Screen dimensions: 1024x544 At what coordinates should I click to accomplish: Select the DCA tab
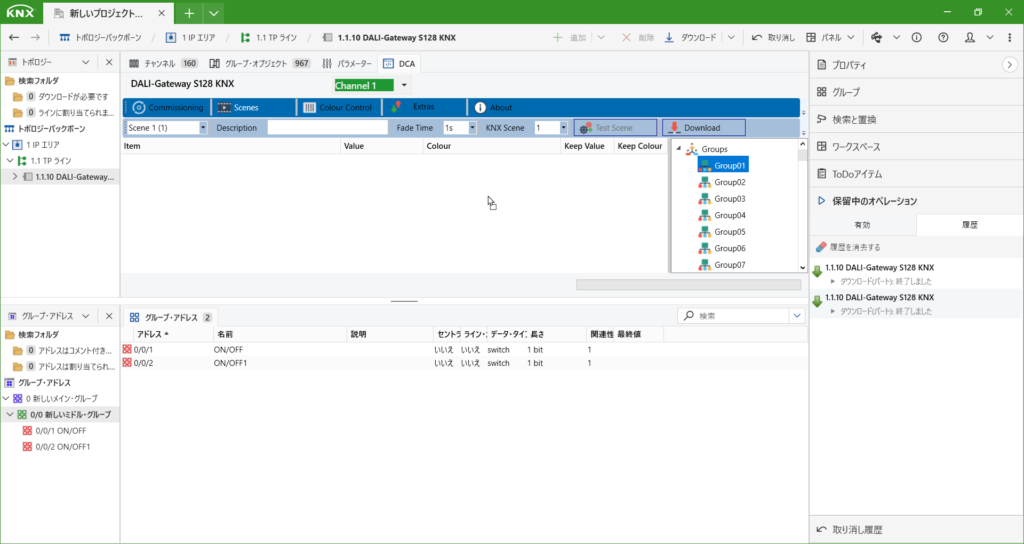(400, 63)
